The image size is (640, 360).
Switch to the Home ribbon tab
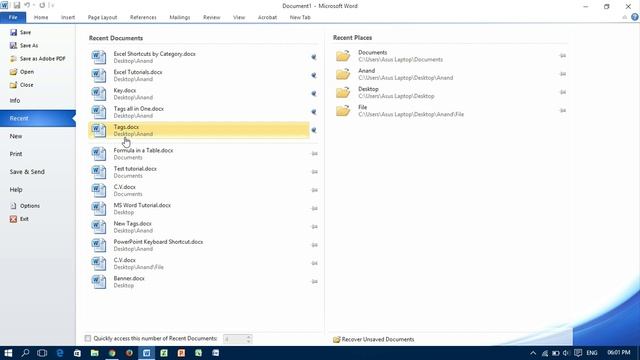(x=41, y=17)
